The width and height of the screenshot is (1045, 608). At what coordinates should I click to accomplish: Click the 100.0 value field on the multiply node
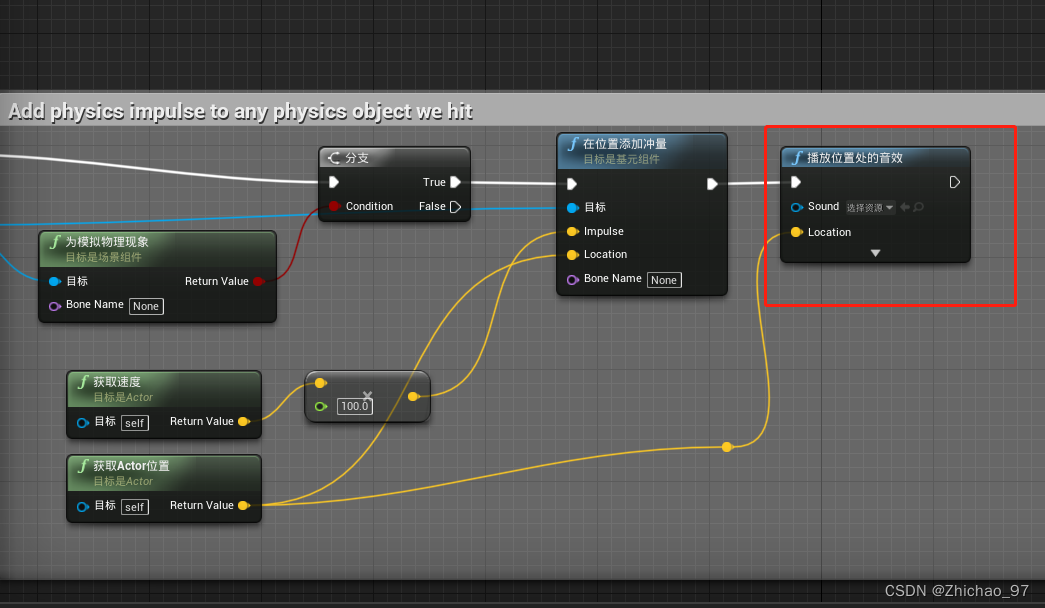354,406
